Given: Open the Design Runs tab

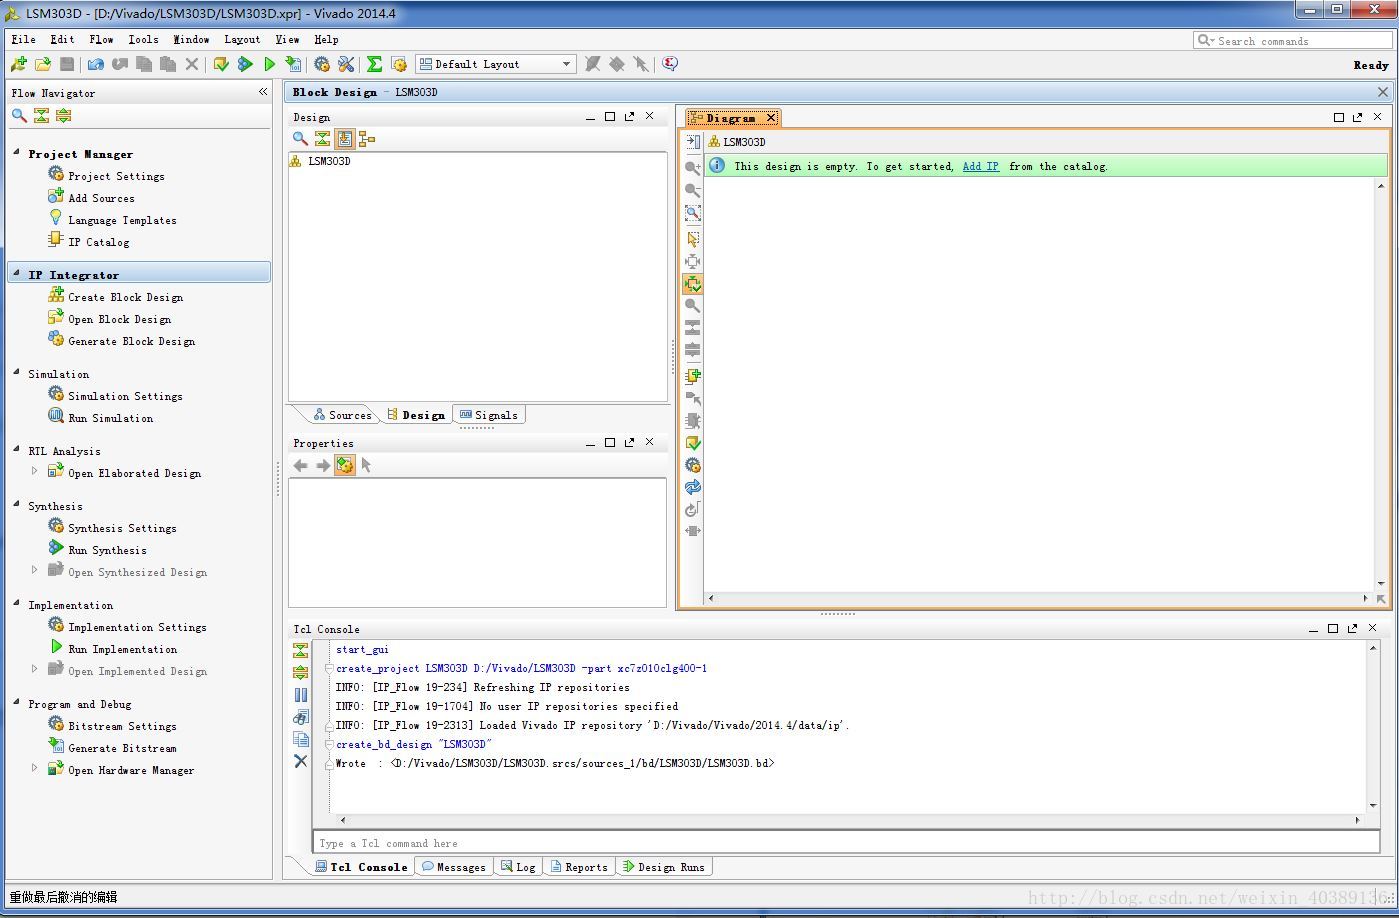Looking at the screenshot, I should [x=663, y=867].
